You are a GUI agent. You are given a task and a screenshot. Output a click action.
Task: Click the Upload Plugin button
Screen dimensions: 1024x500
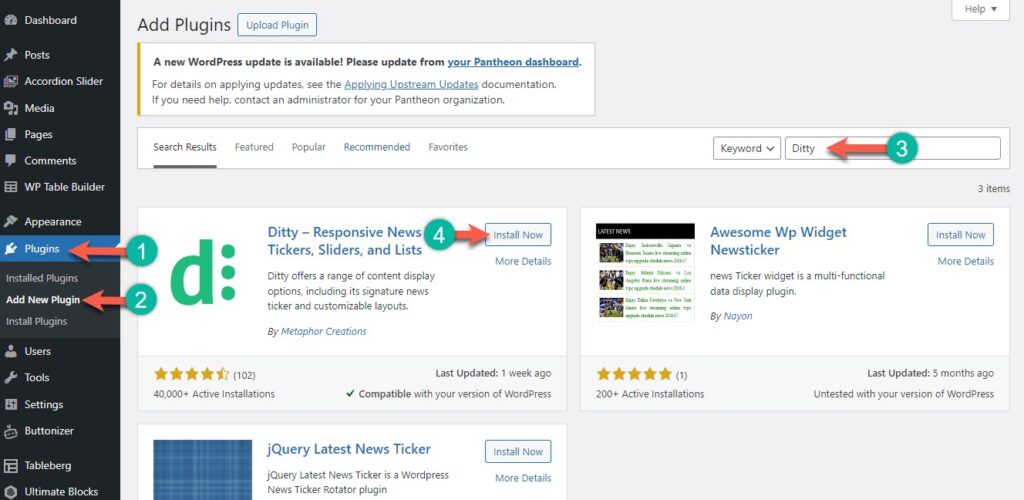click(x=277, y=25)
